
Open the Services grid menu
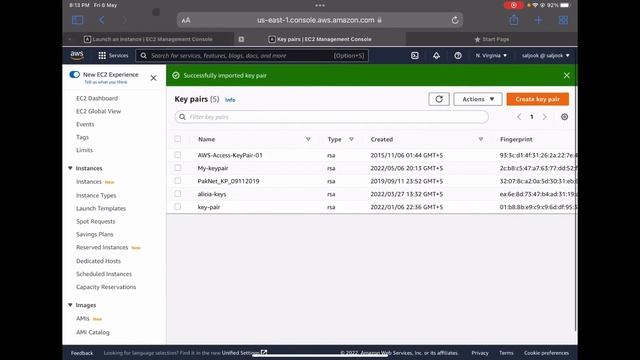pyautogui.click(x=113, y=56)
